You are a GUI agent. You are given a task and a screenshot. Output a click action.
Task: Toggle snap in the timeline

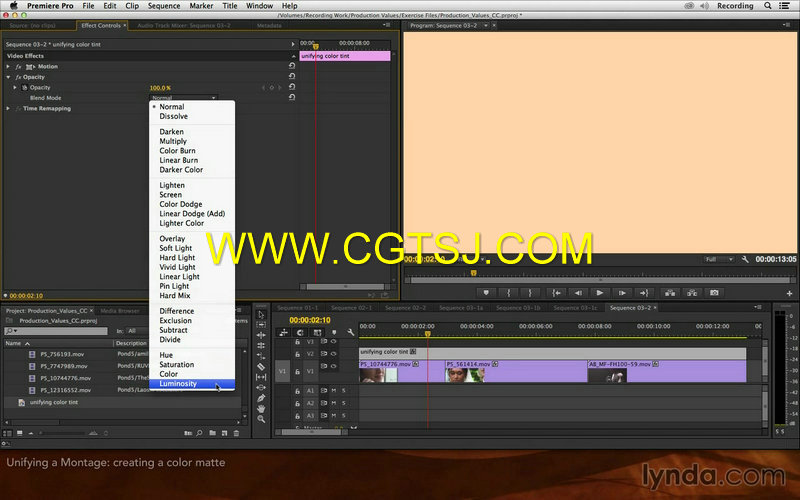coord(301,332)
